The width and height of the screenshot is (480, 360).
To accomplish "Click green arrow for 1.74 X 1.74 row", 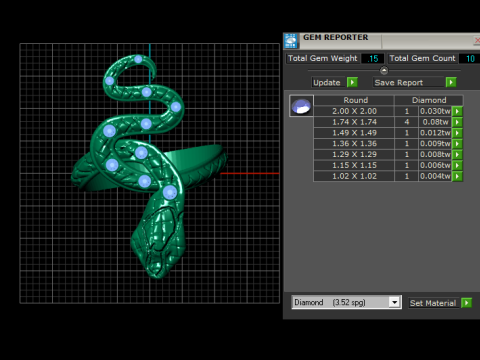I will pyautogui.click(x=457, y=122).
